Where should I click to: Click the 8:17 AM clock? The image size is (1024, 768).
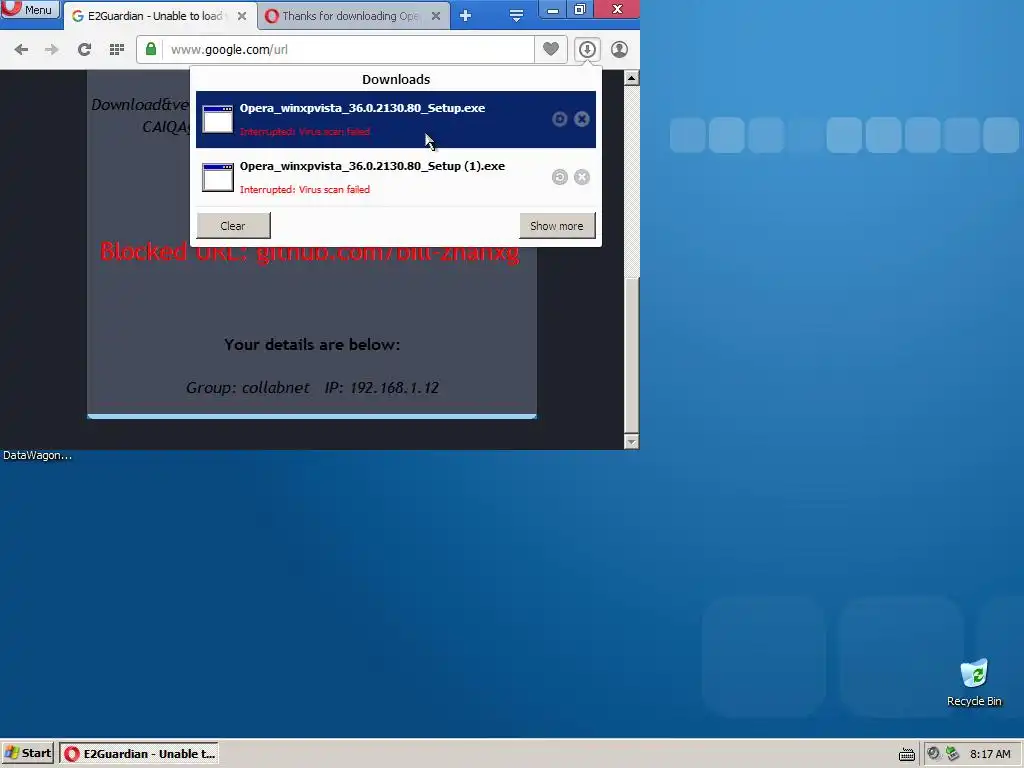point(990,754)
